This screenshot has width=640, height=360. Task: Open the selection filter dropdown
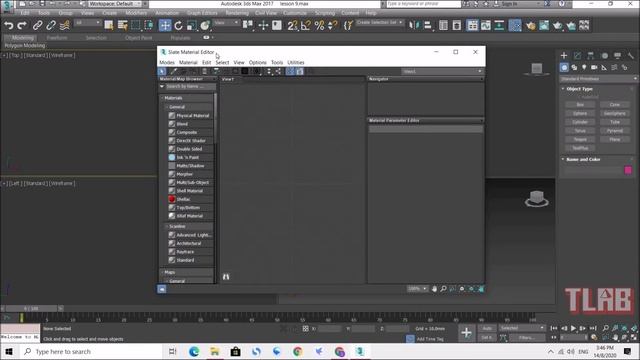point(87,23)
